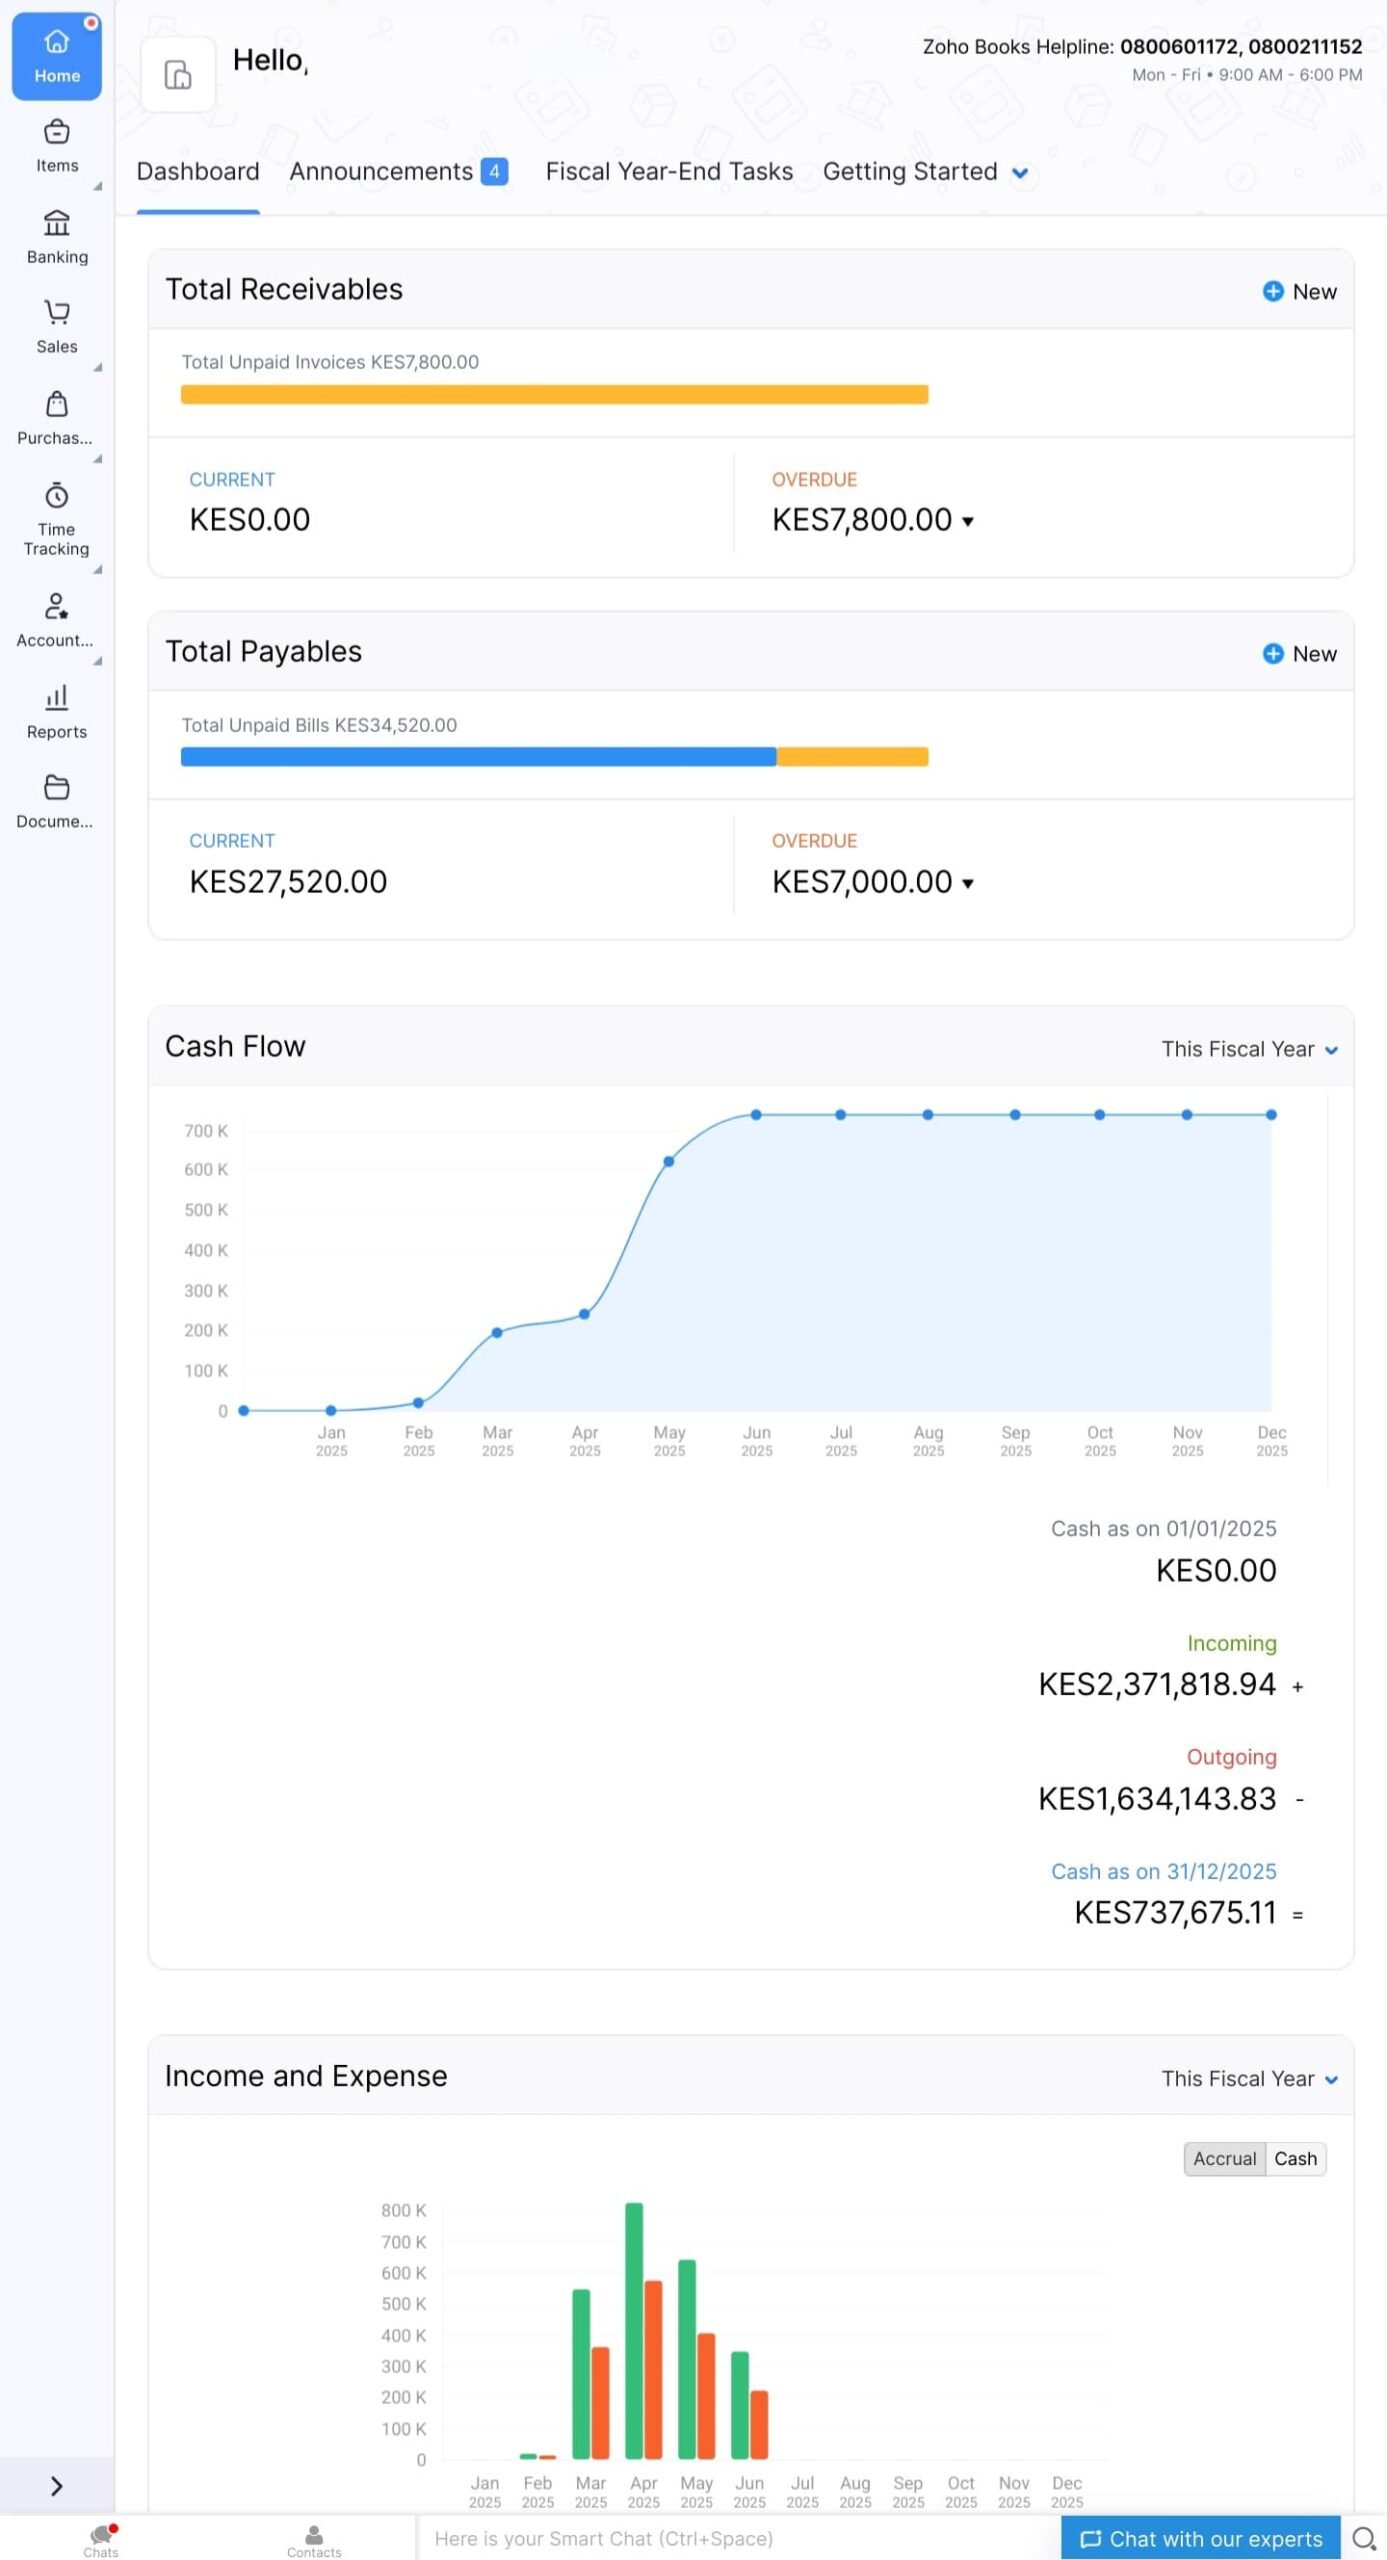Click the Mar 2025 green income bar
The height and width of the screenshot is (2560, 1387).
(581, 2373)
